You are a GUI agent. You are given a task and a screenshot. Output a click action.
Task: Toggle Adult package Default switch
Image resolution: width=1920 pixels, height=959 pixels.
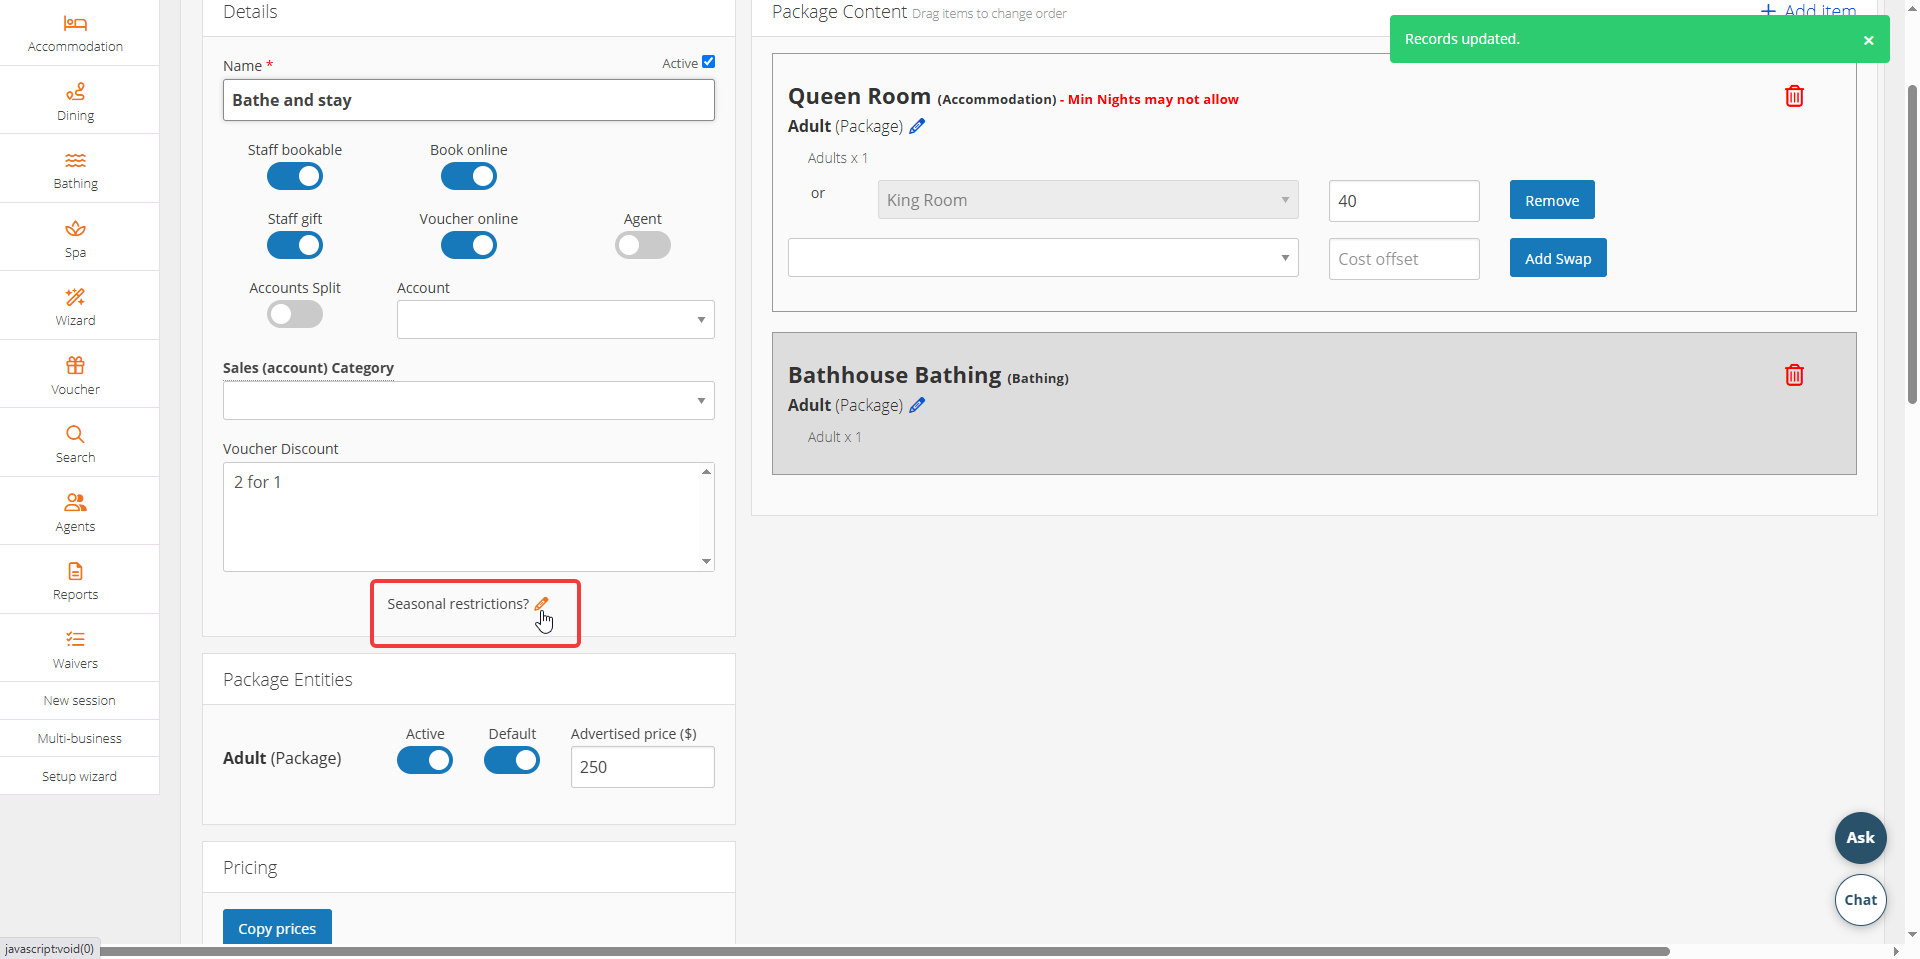pos(512,760)
